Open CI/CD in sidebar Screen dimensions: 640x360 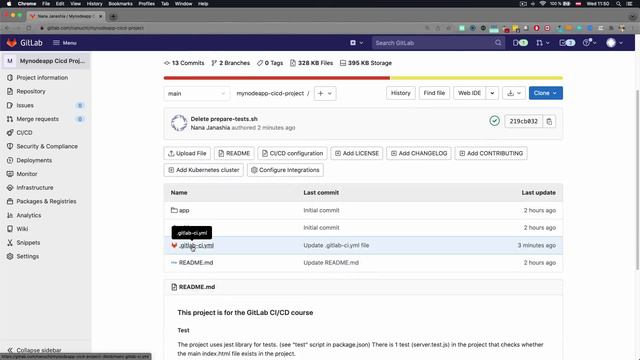(x=24, y=133)
